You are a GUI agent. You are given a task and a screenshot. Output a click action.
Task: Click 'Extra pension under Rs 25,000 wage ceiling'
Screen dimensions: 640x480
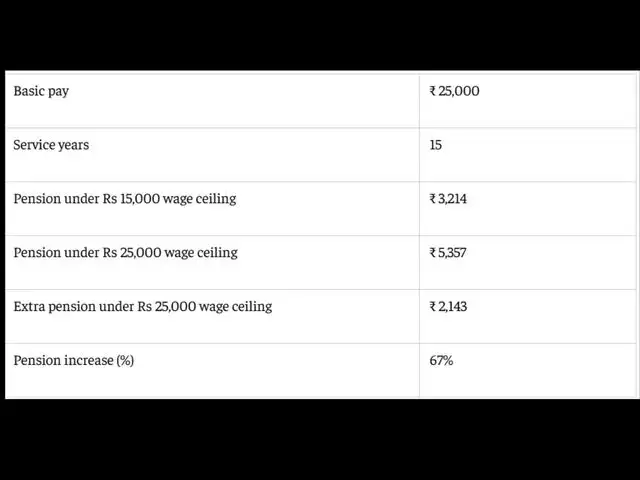(143, 307)
